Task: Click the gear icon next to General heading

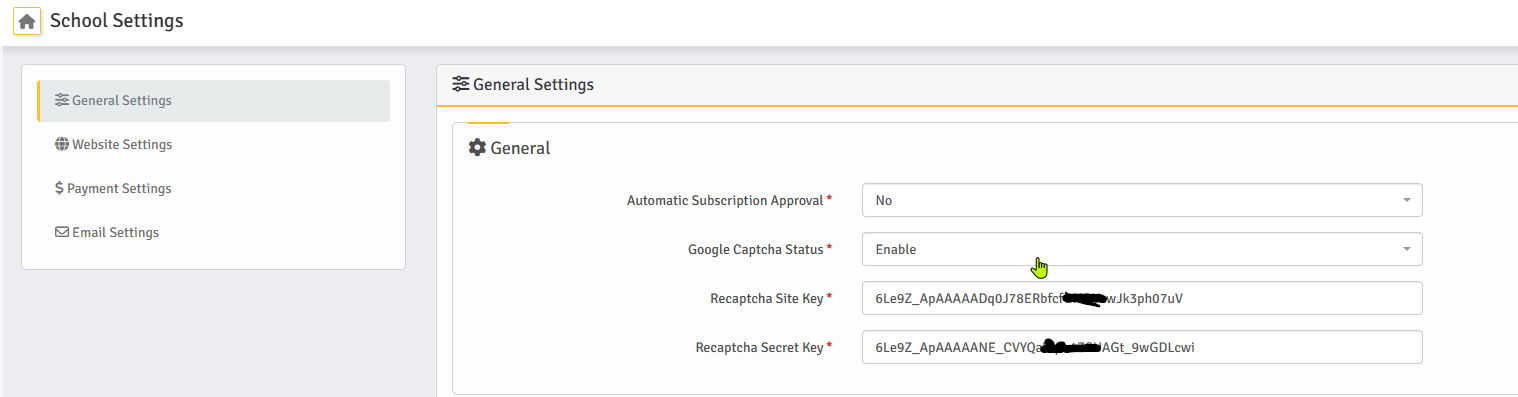Action: click(477, 147)
